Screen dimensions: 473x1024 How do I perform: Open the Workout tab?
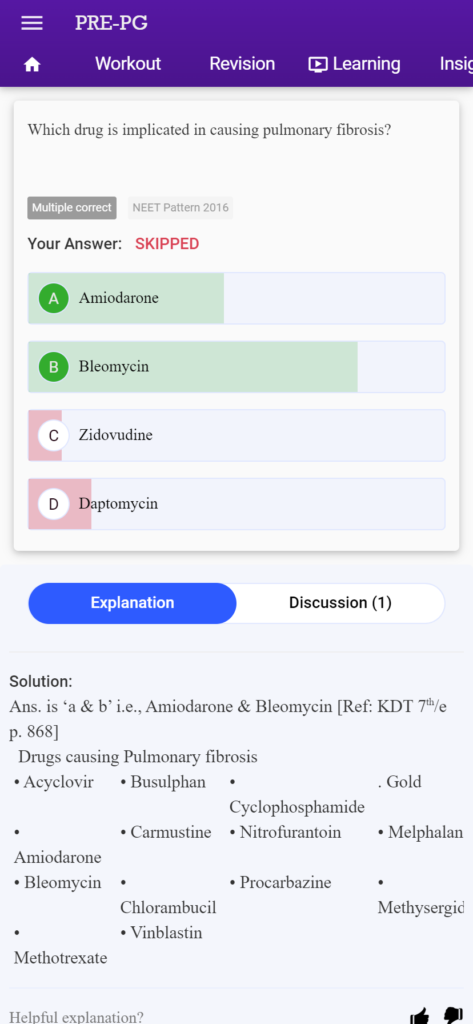(x=128, y=64)
